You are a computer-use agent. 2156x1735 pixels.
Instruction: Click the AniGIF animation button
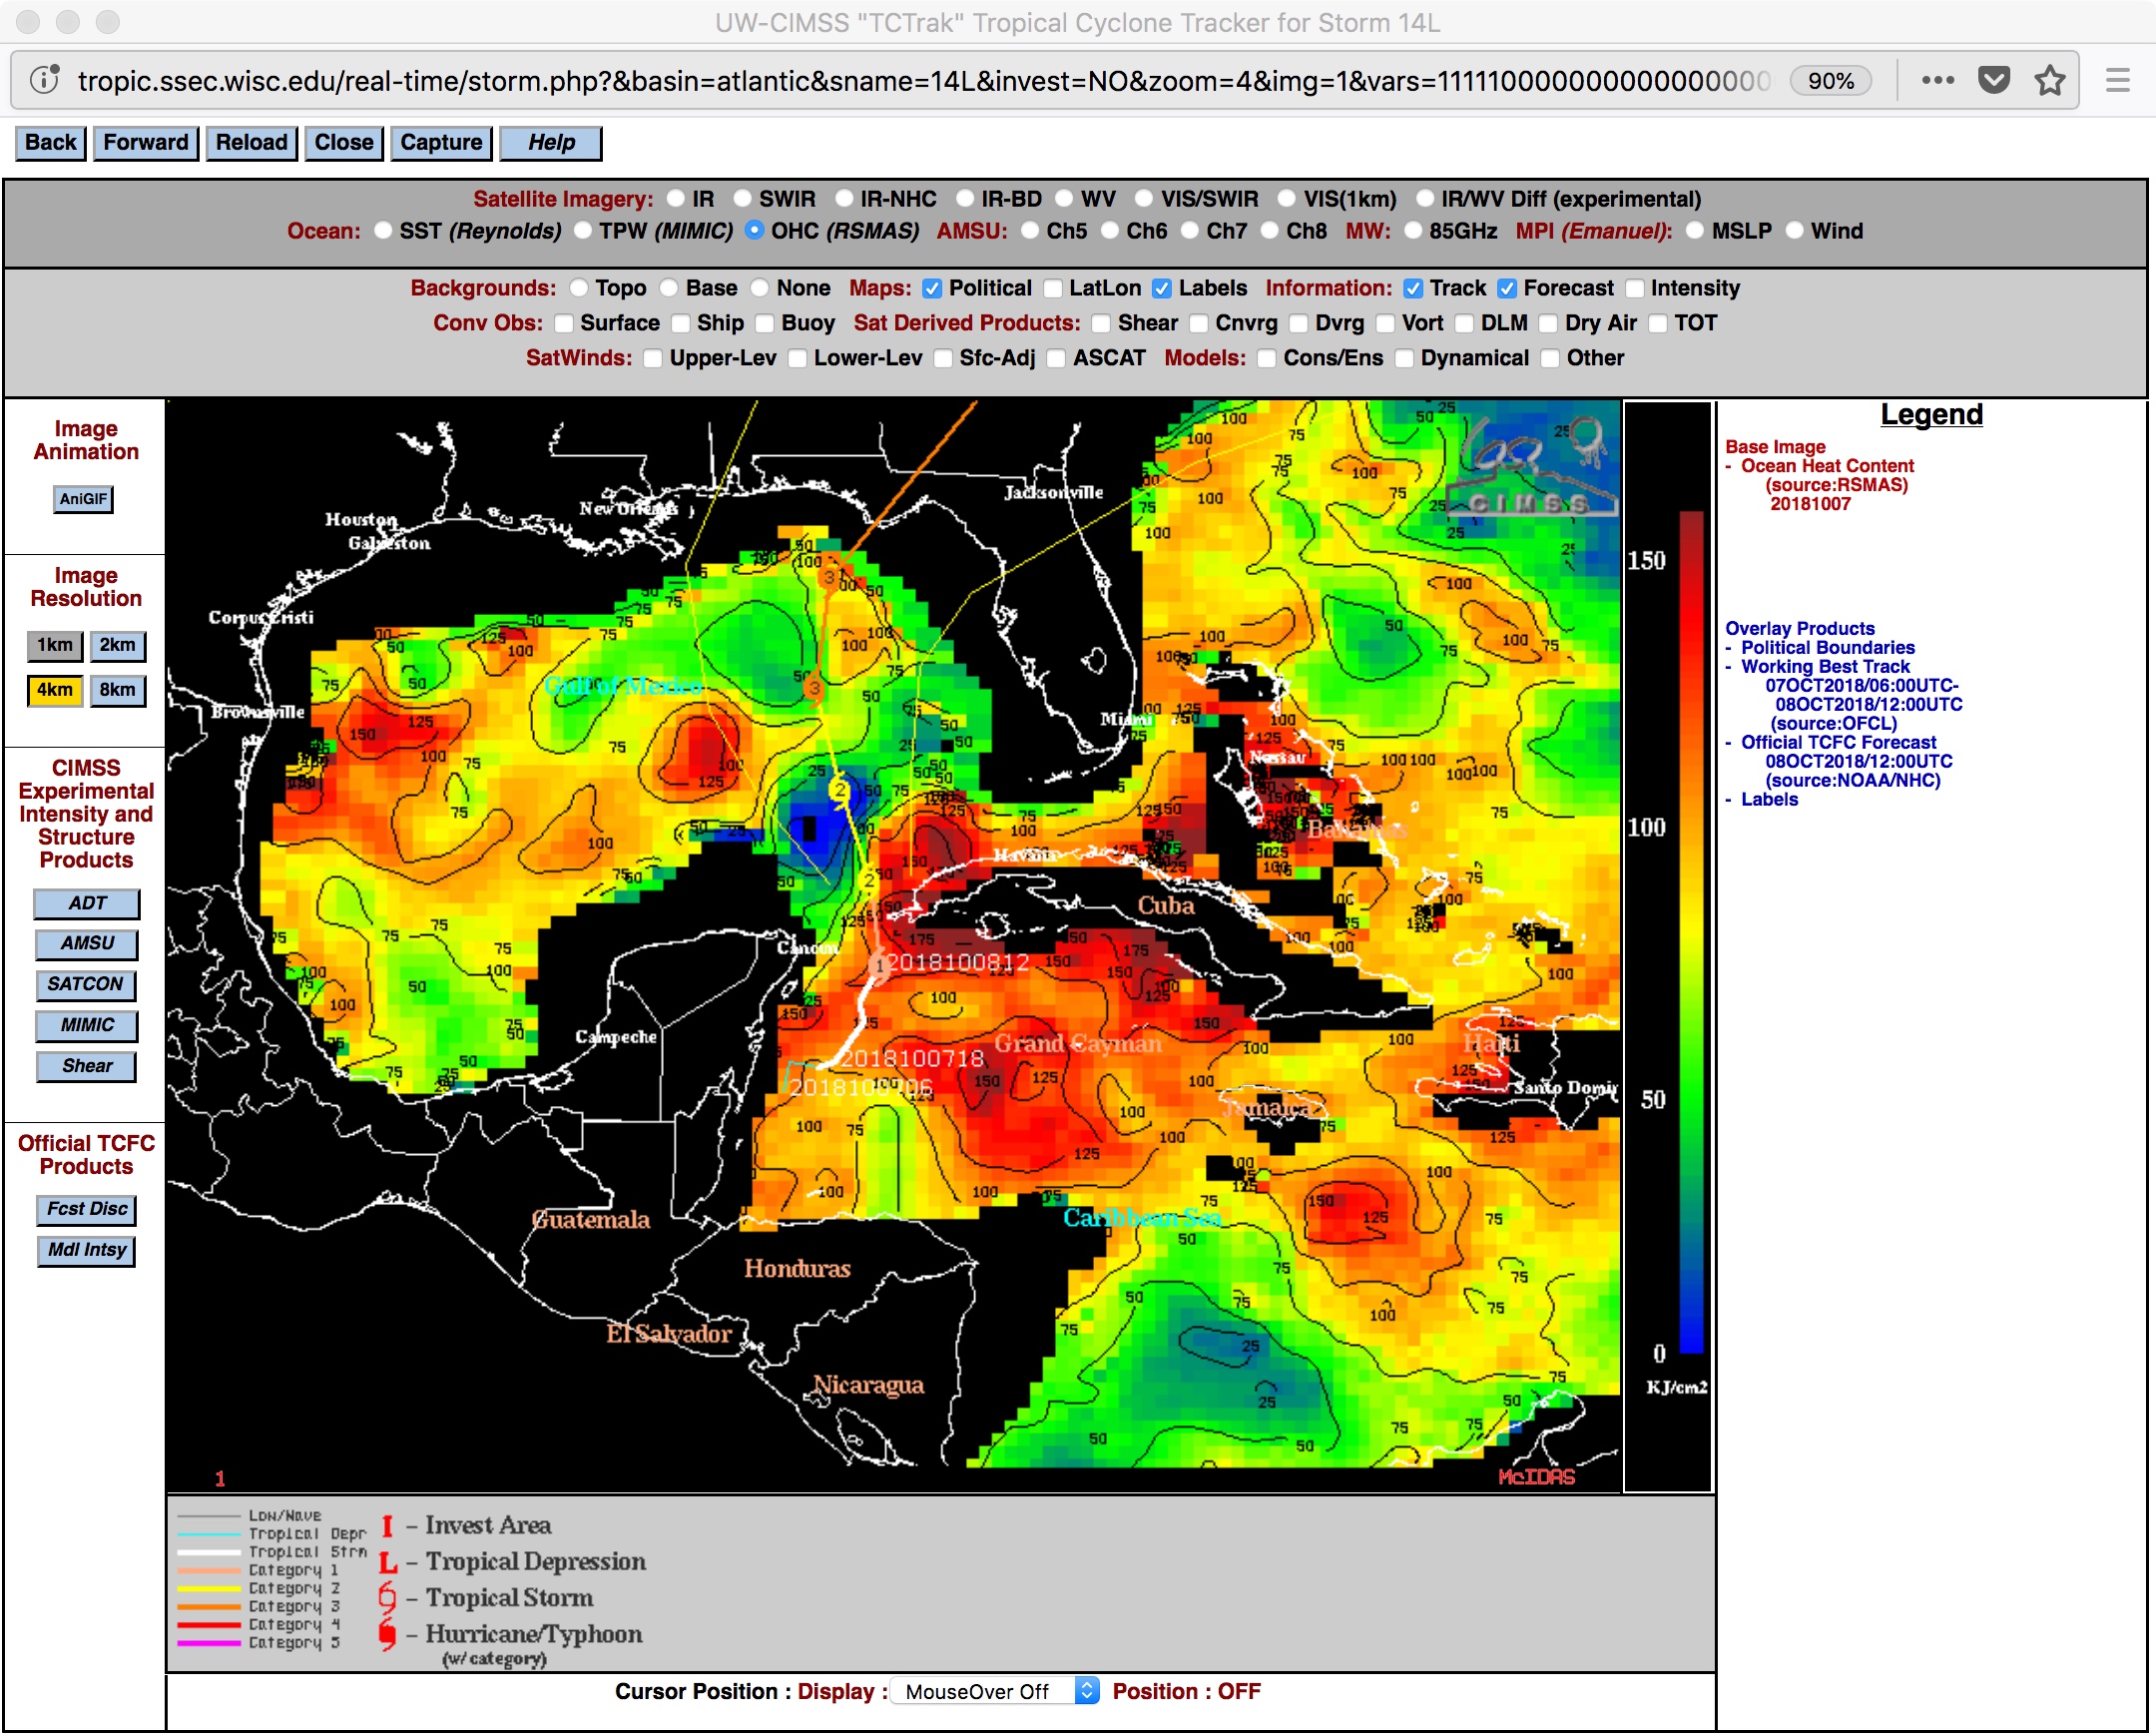coord(83,499)
